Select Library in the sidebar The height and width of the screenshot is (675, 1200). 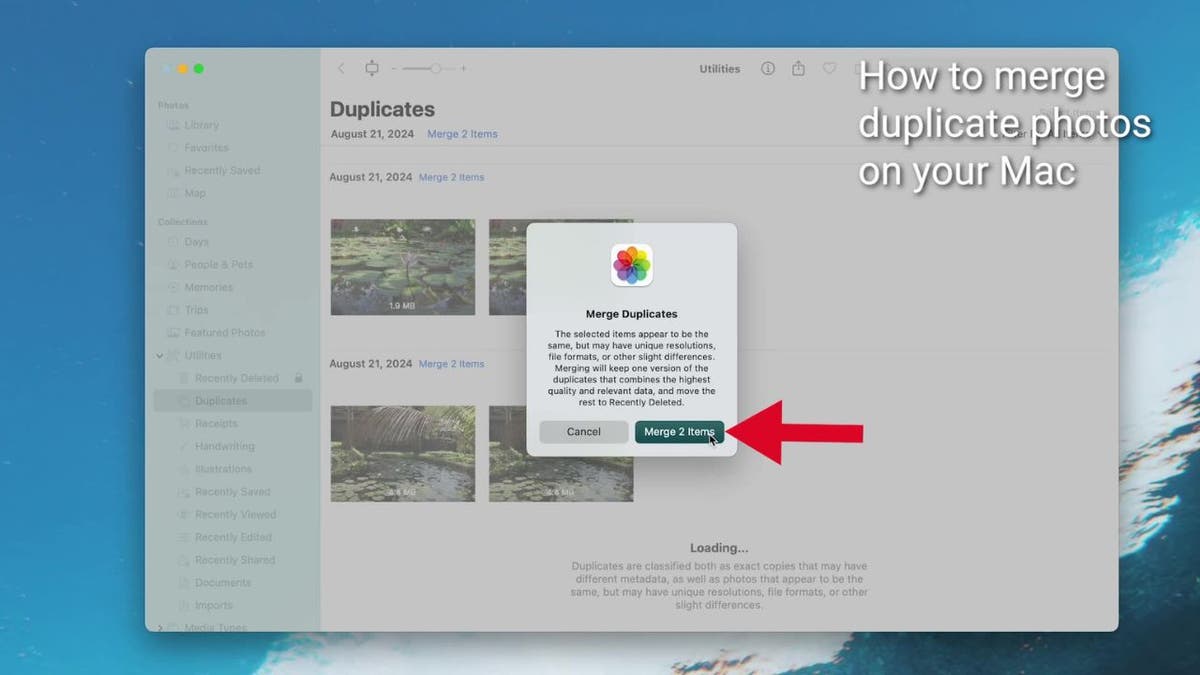201,125
